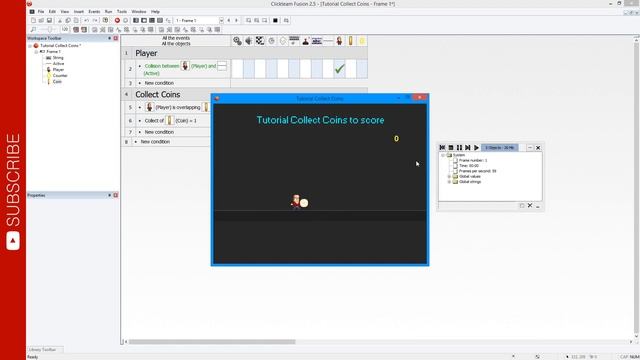Viewport: 640px width, 360px height.
Task: Click the Timer clock column icon
Action: 271,40
